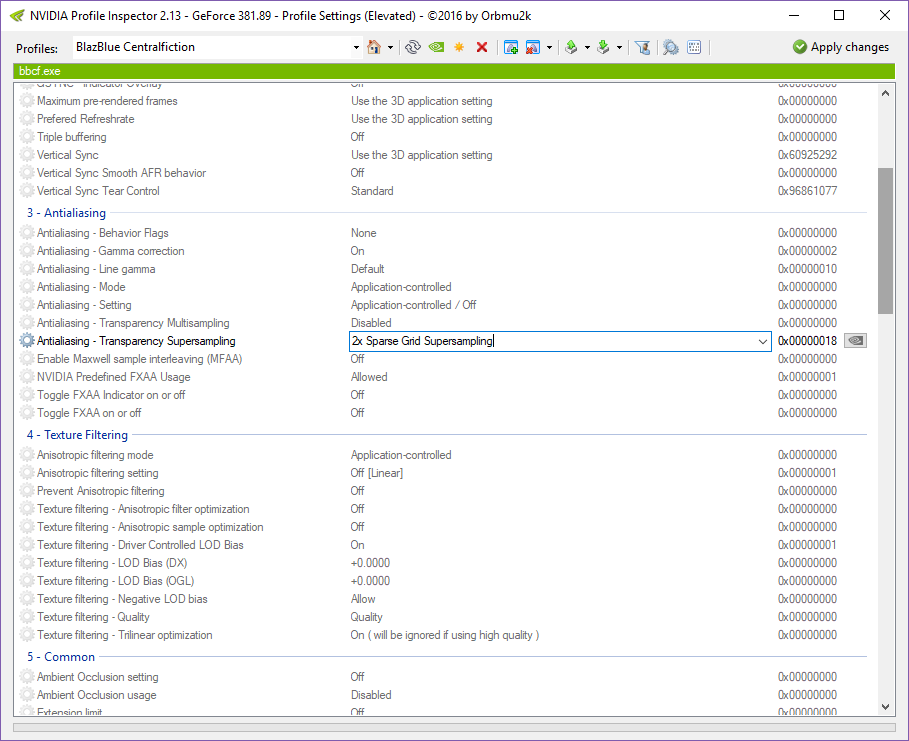Select the Maximum pre-rendered frames setting
Screen dimensions: 909x741
[443, 101]
